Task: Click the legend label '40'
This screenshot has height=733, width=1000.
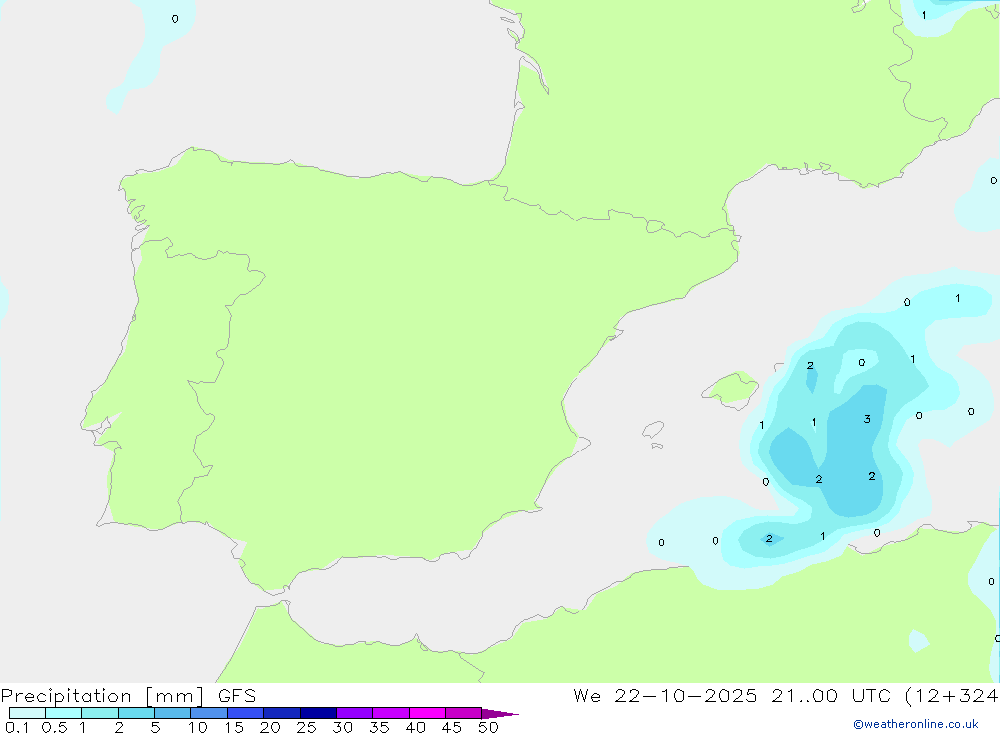Action: point(415,727)
